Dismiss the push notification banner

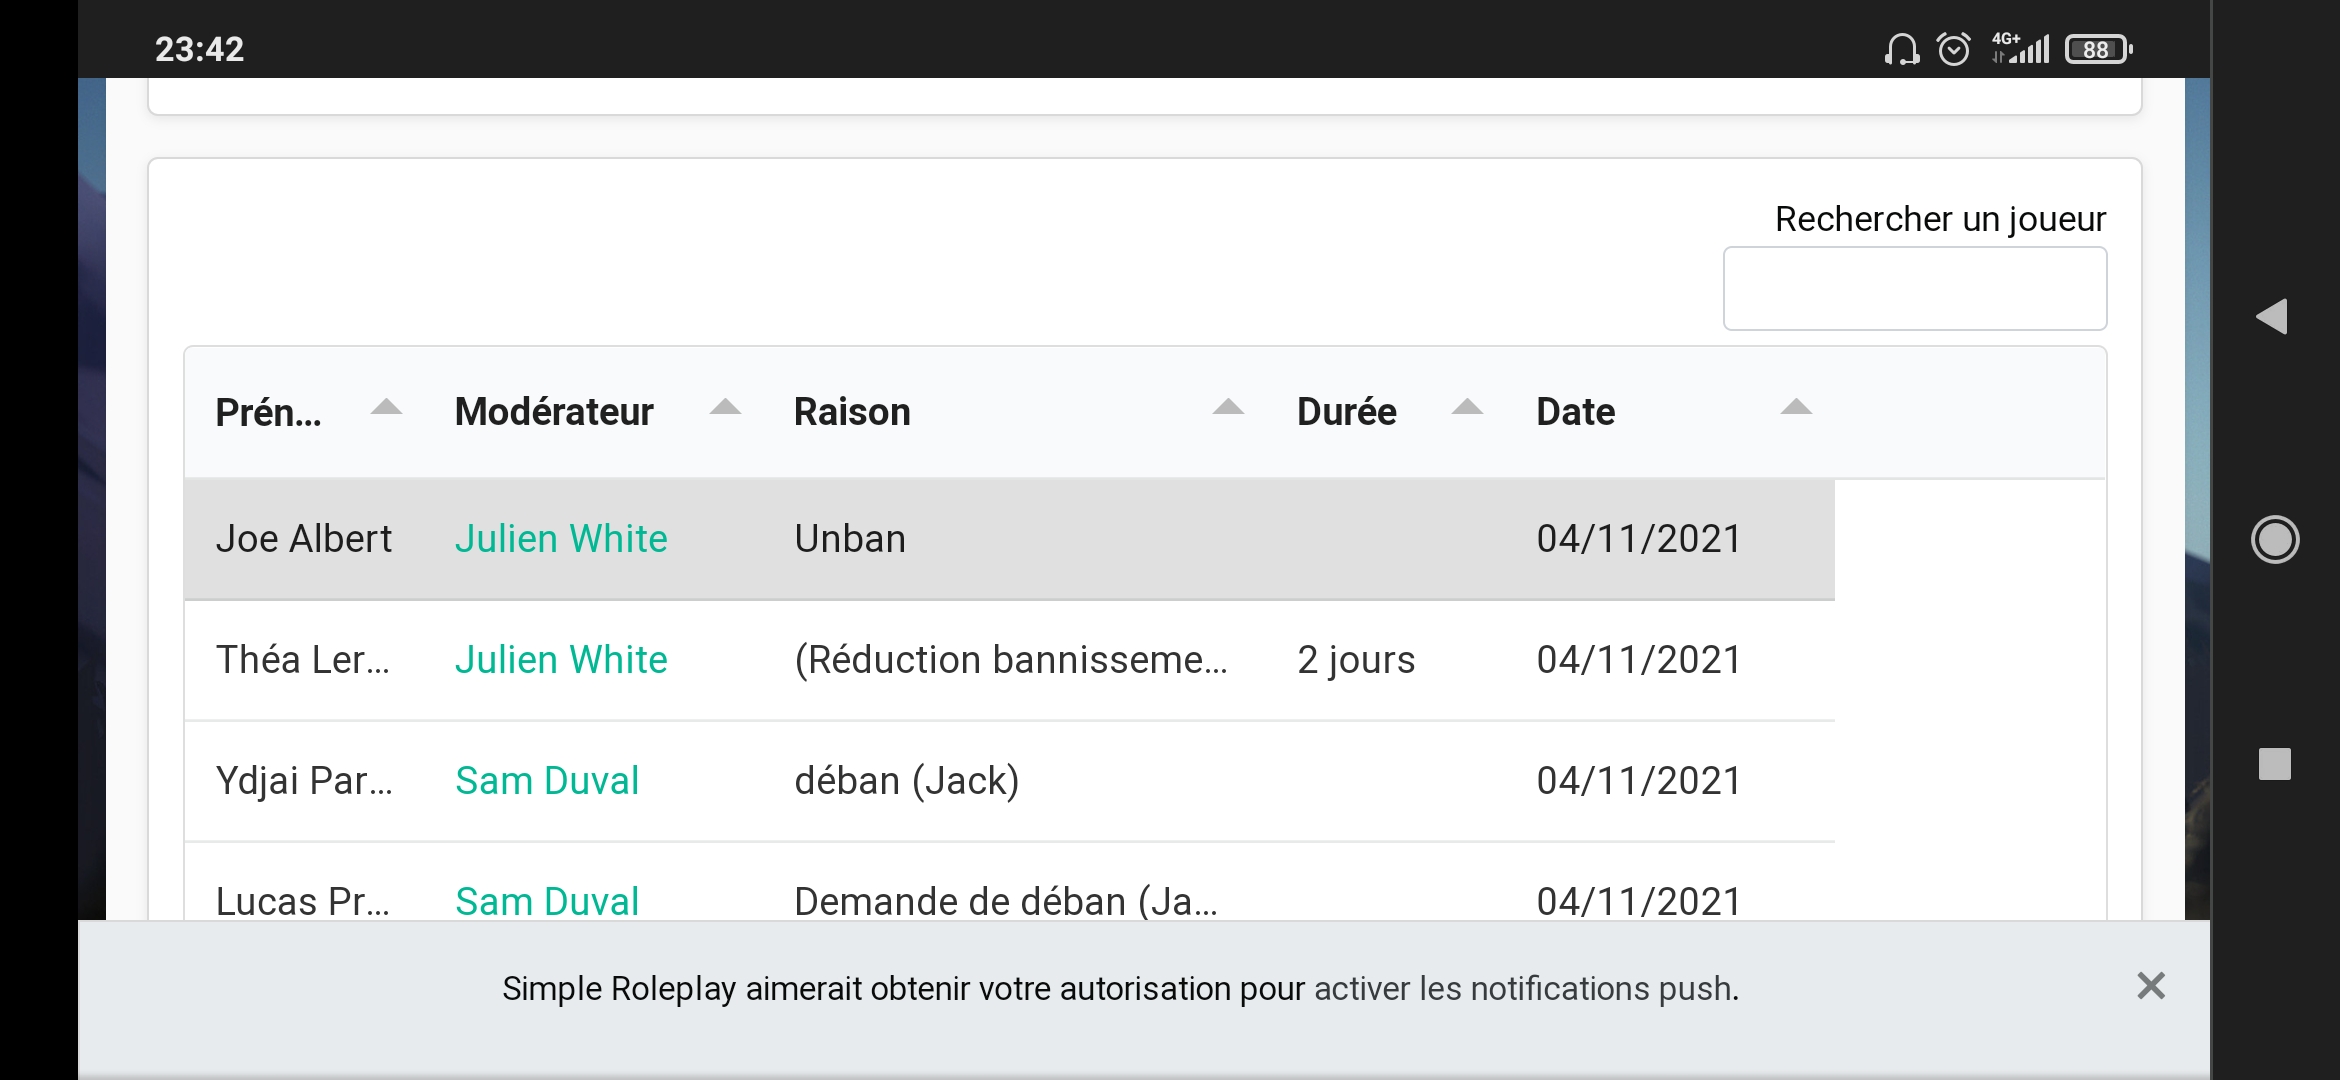[2151, 986]
